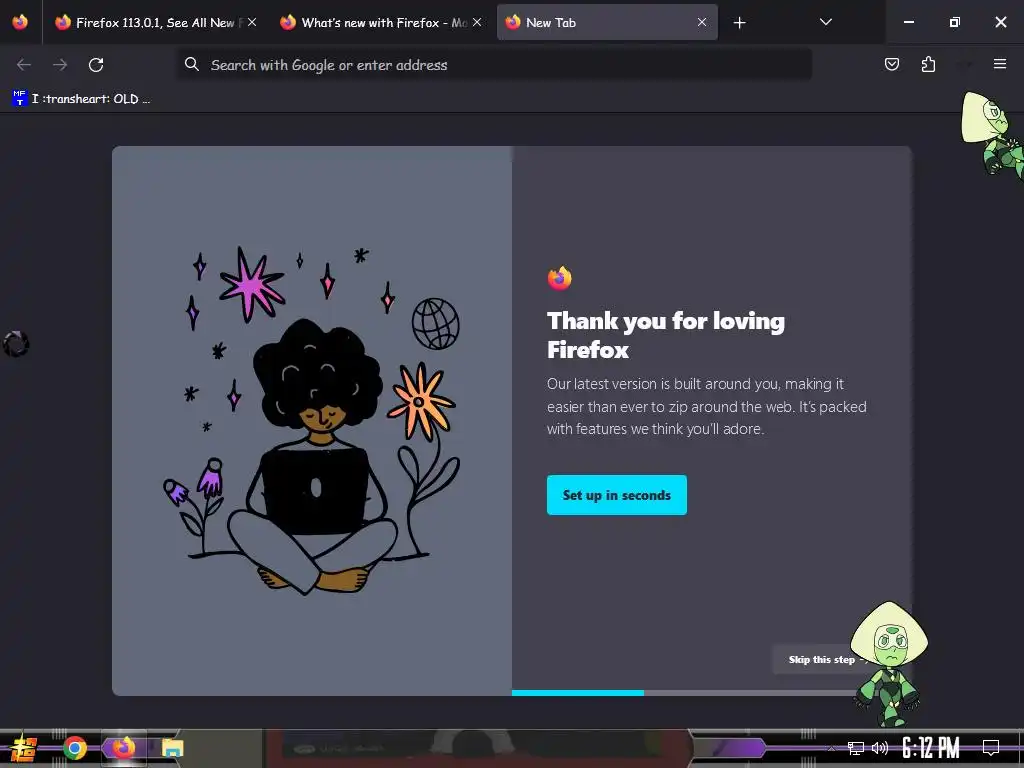Image resolution: width=1024 pixels, height=768 pixels.
Task: Open network status tray icon
Action: click(x=856, y=748)
